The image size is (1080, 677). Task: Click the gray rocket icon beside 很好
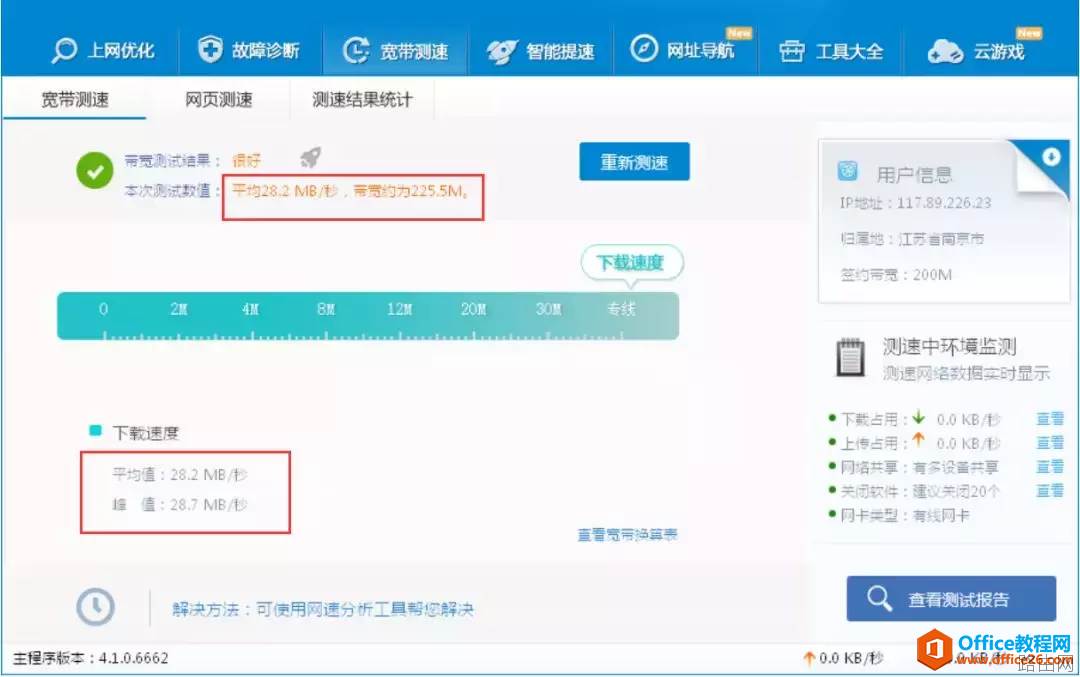point(311,157)
